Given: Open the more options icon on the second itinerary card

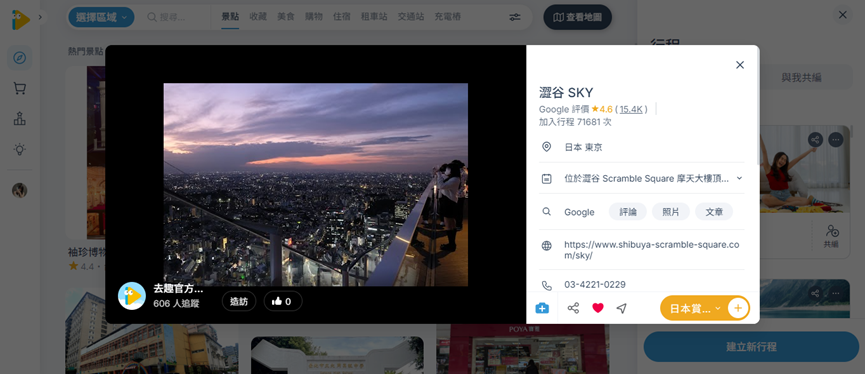Looking at the screenshot, I should [x=836, y=293].
